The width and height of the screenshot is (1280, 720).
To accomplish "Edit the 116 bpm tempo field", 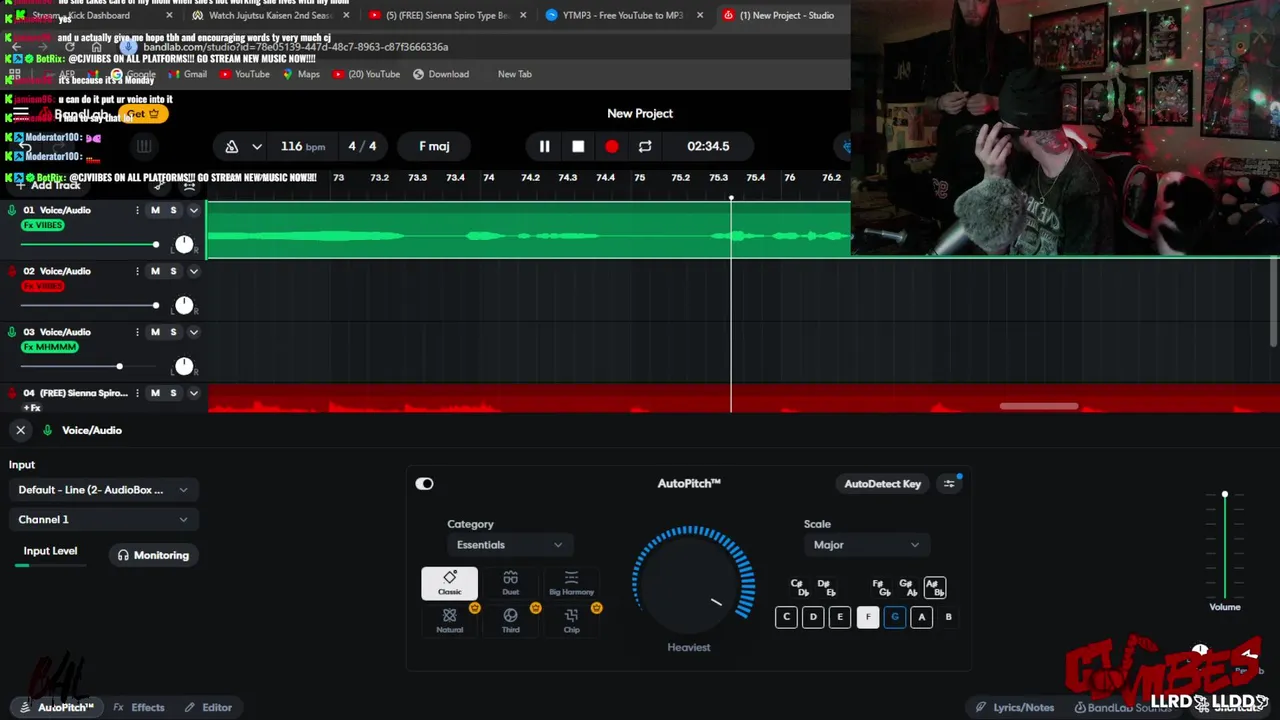I will (x=302, y=146).
